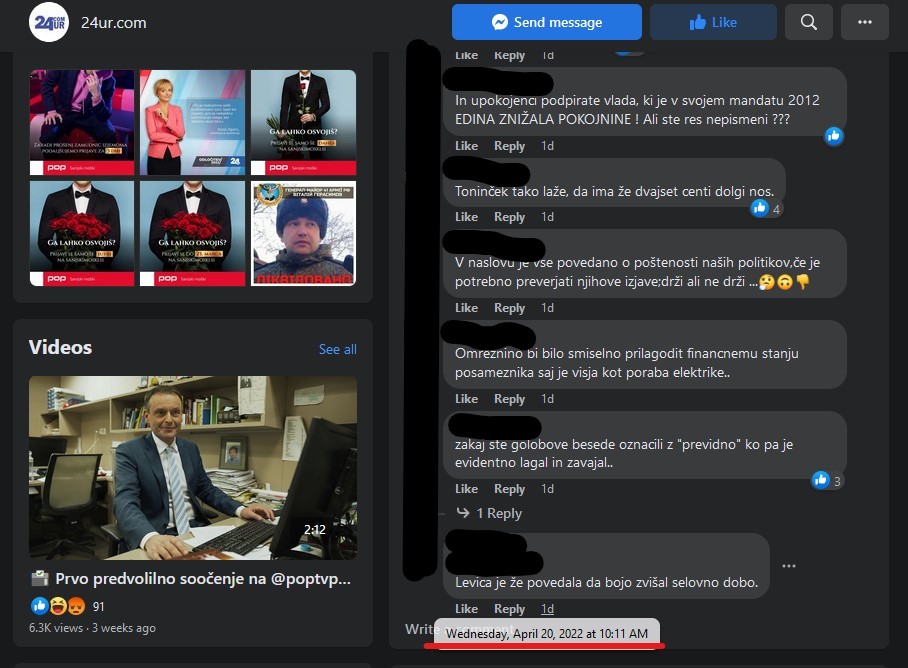The image size is (908, 668).
Task: Like the comment about financnemu stanju
Action: coord(466,399)
